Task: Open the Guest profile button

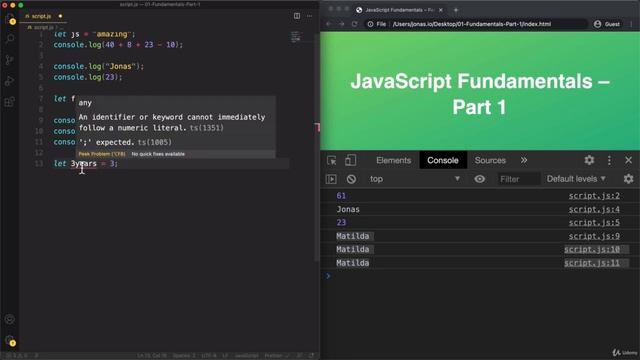Action: coord(607,24)
